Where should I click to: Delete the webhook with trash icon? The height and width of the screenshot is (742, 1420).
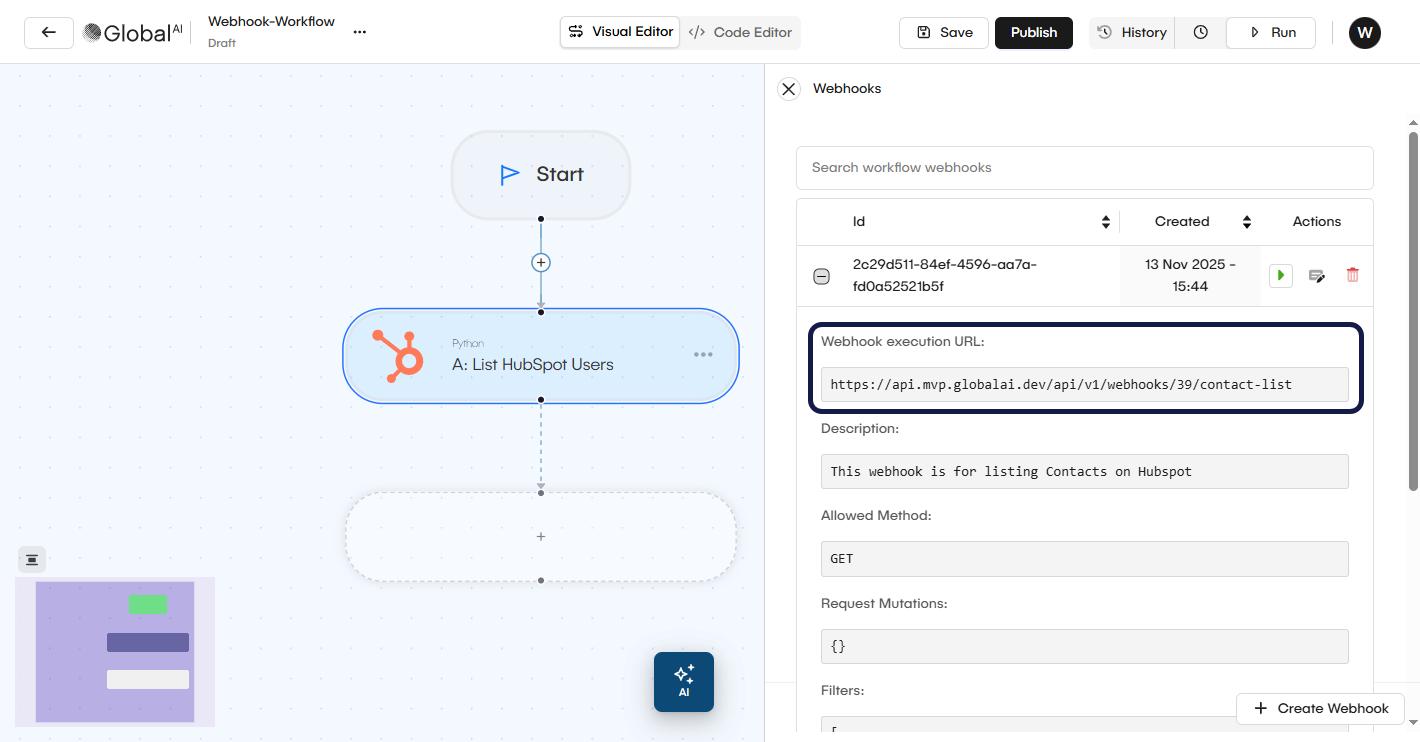(x=1353, y=275)
